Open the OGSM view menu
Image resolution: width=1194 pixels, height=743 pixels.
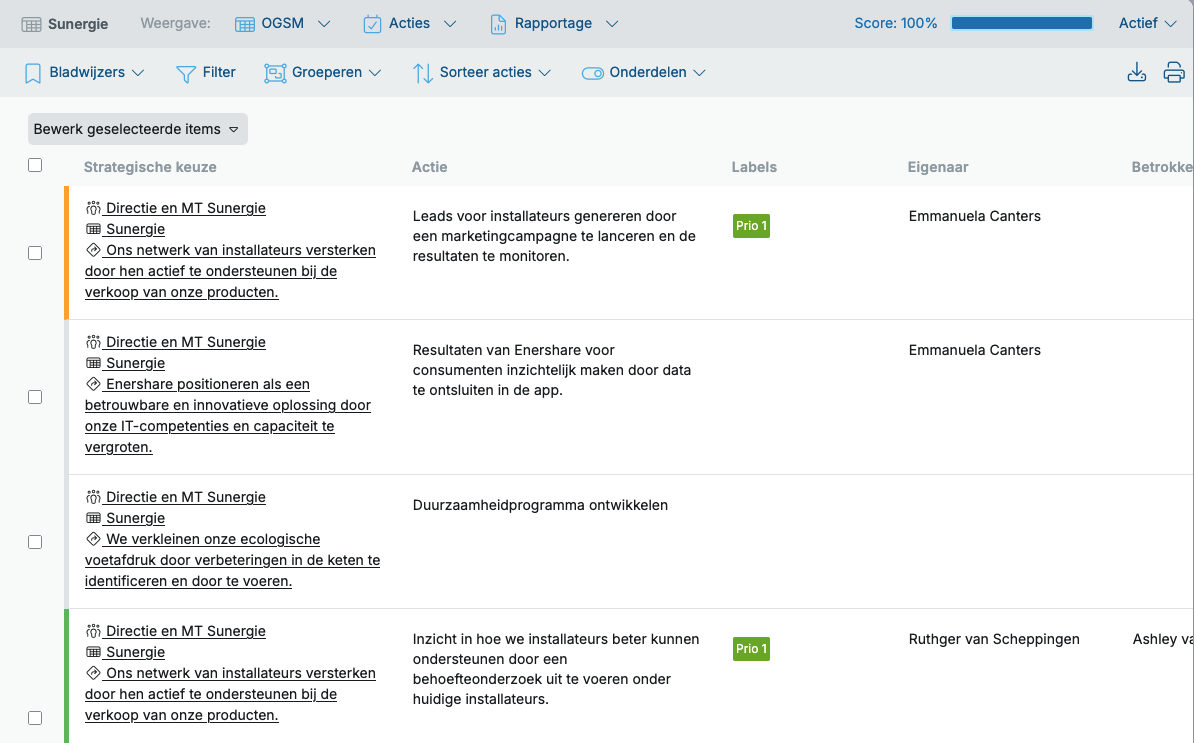click(283, 24)
